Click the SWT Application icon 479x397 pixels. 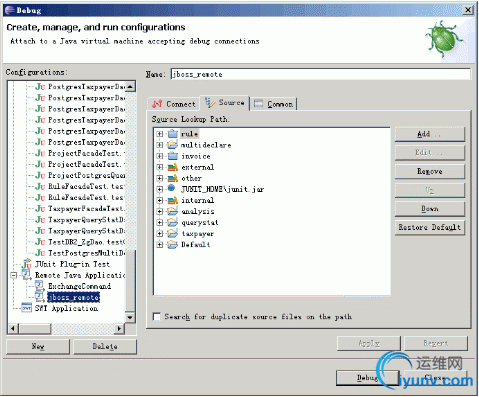[x=27, y=307]
